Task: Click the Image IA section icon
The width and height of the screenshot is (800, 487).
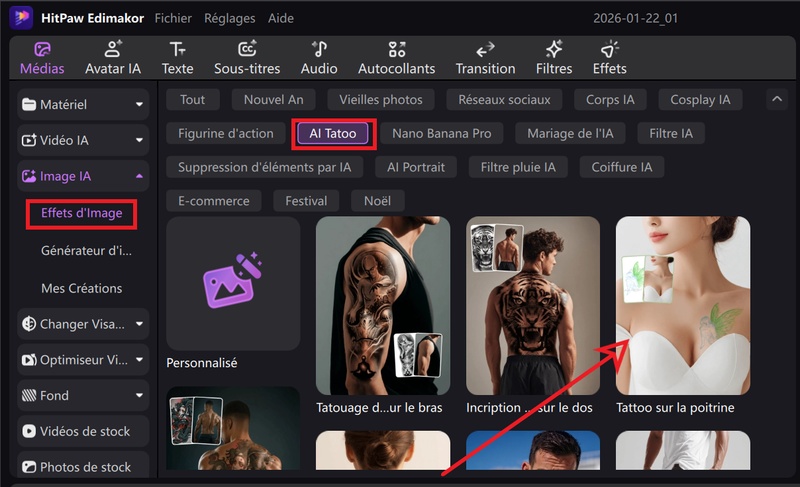Action: pyautogui.click(x=29, y=176)
